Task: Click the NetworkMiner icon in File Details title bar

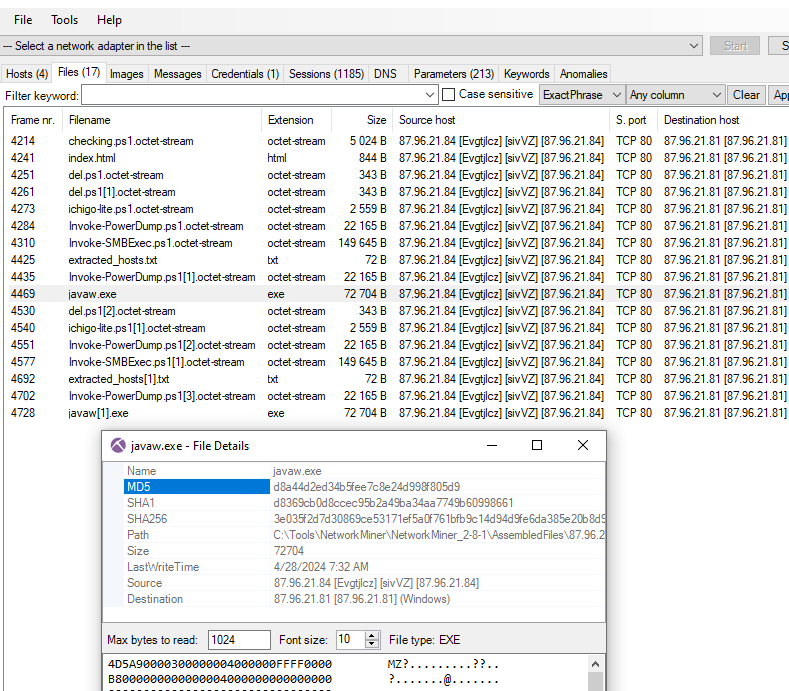Action: 118,446
